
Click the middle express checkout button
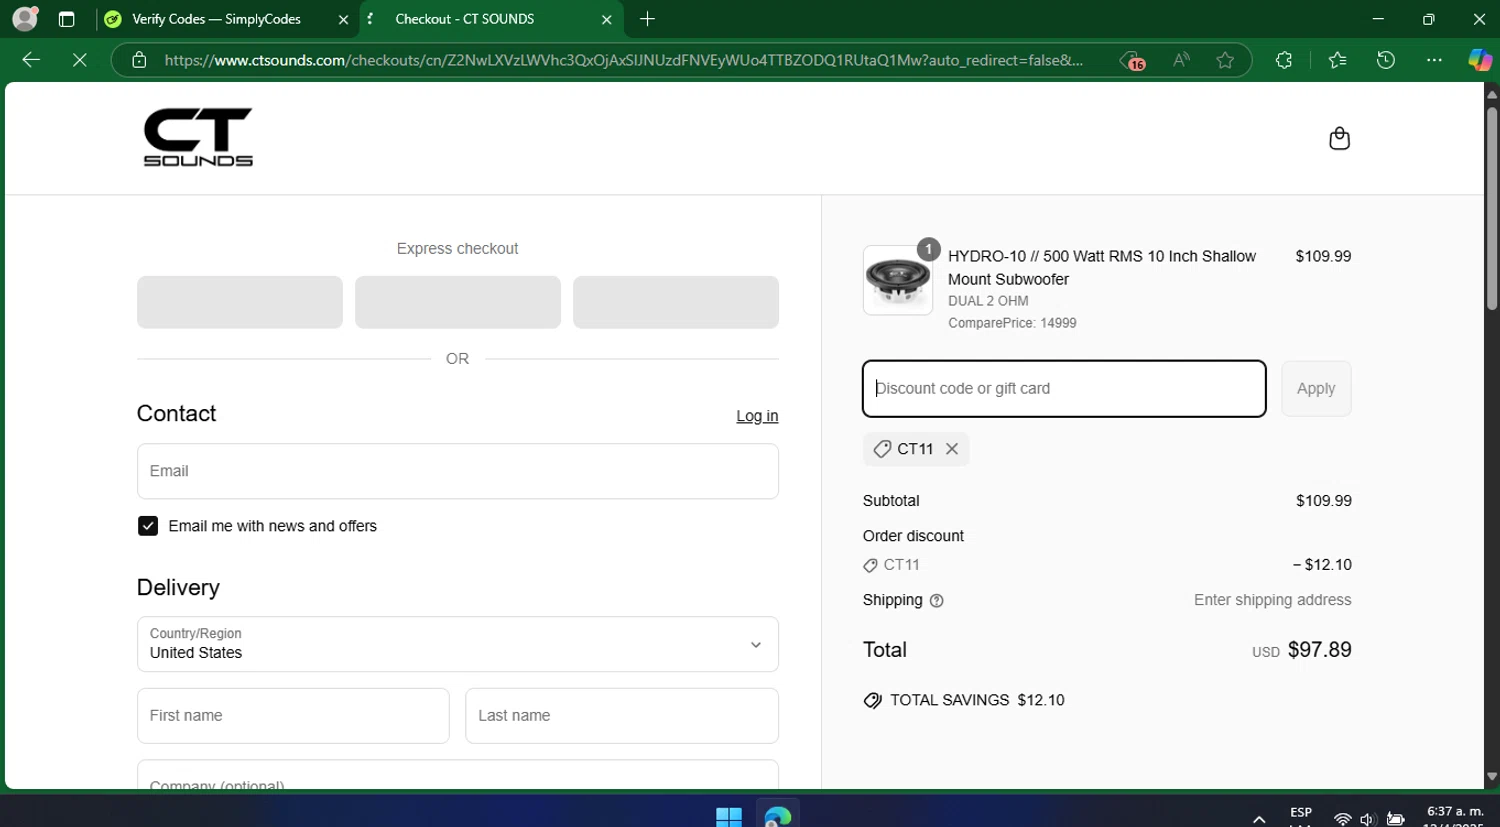point(458,302)
